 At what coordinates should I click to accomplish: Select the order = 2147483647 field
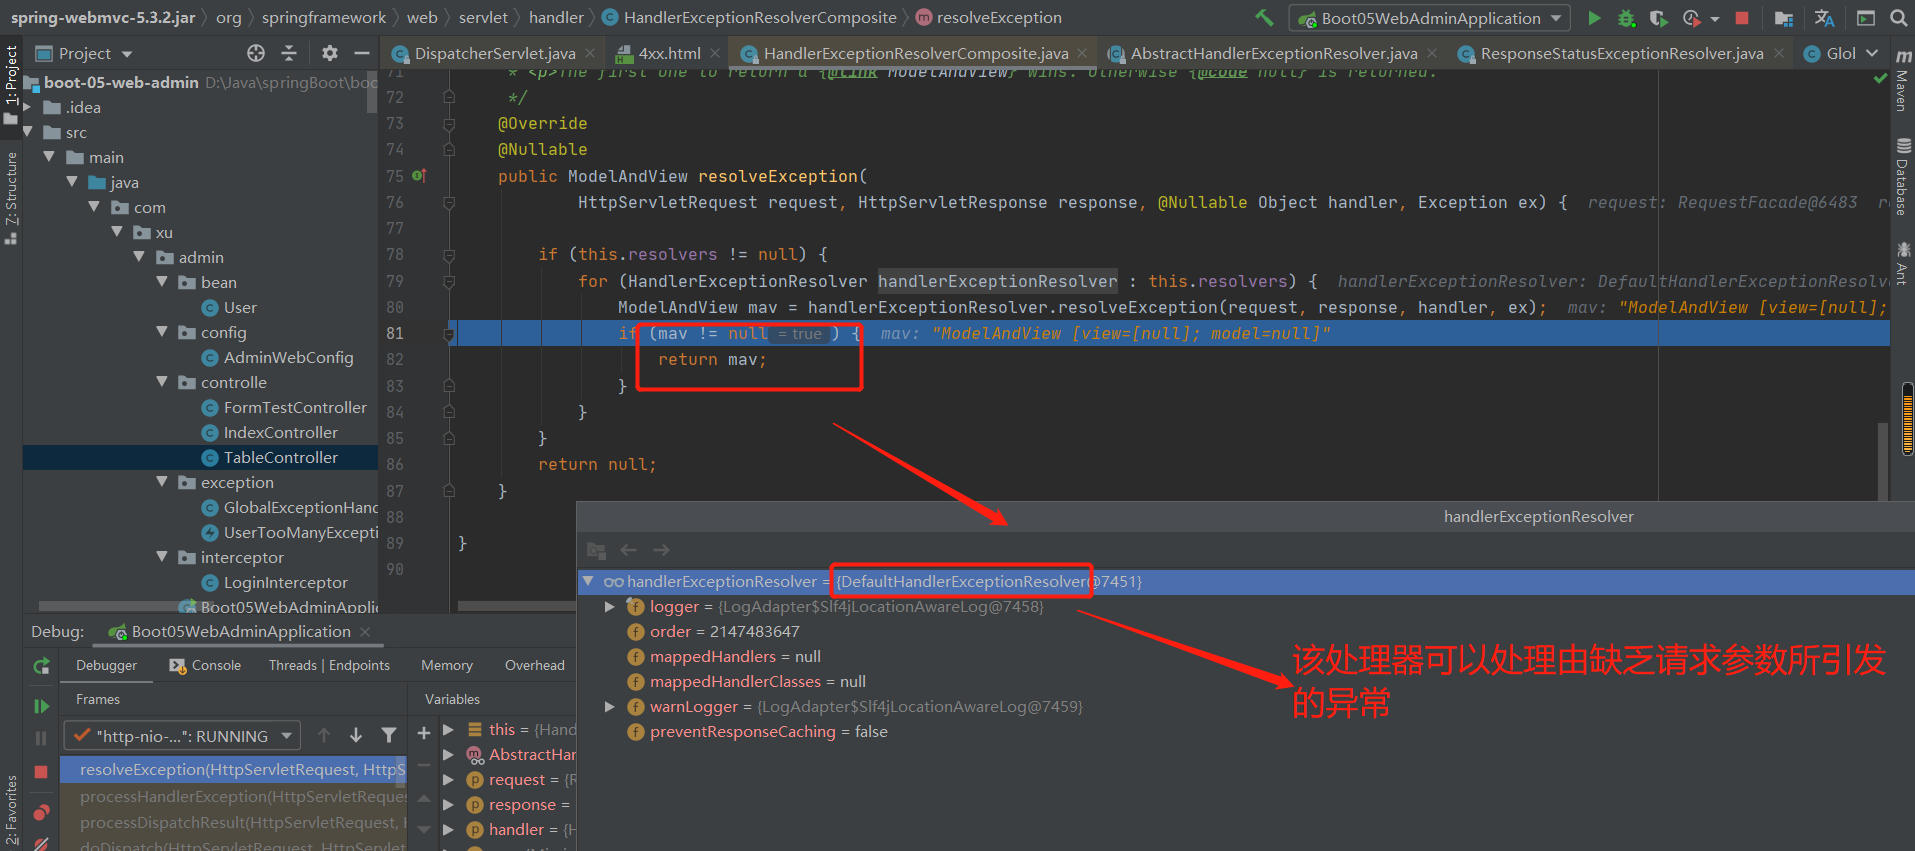713,632
